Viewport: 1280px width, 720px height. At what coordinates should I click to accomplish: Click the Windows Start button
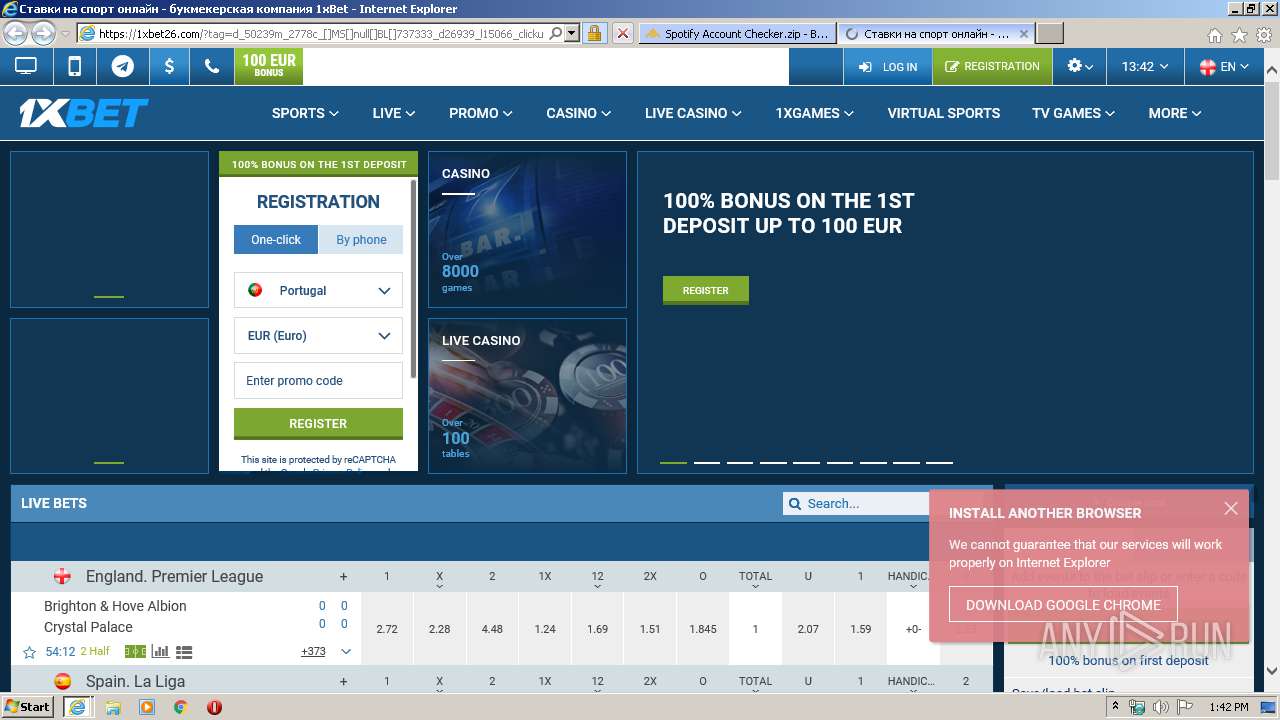28,706
